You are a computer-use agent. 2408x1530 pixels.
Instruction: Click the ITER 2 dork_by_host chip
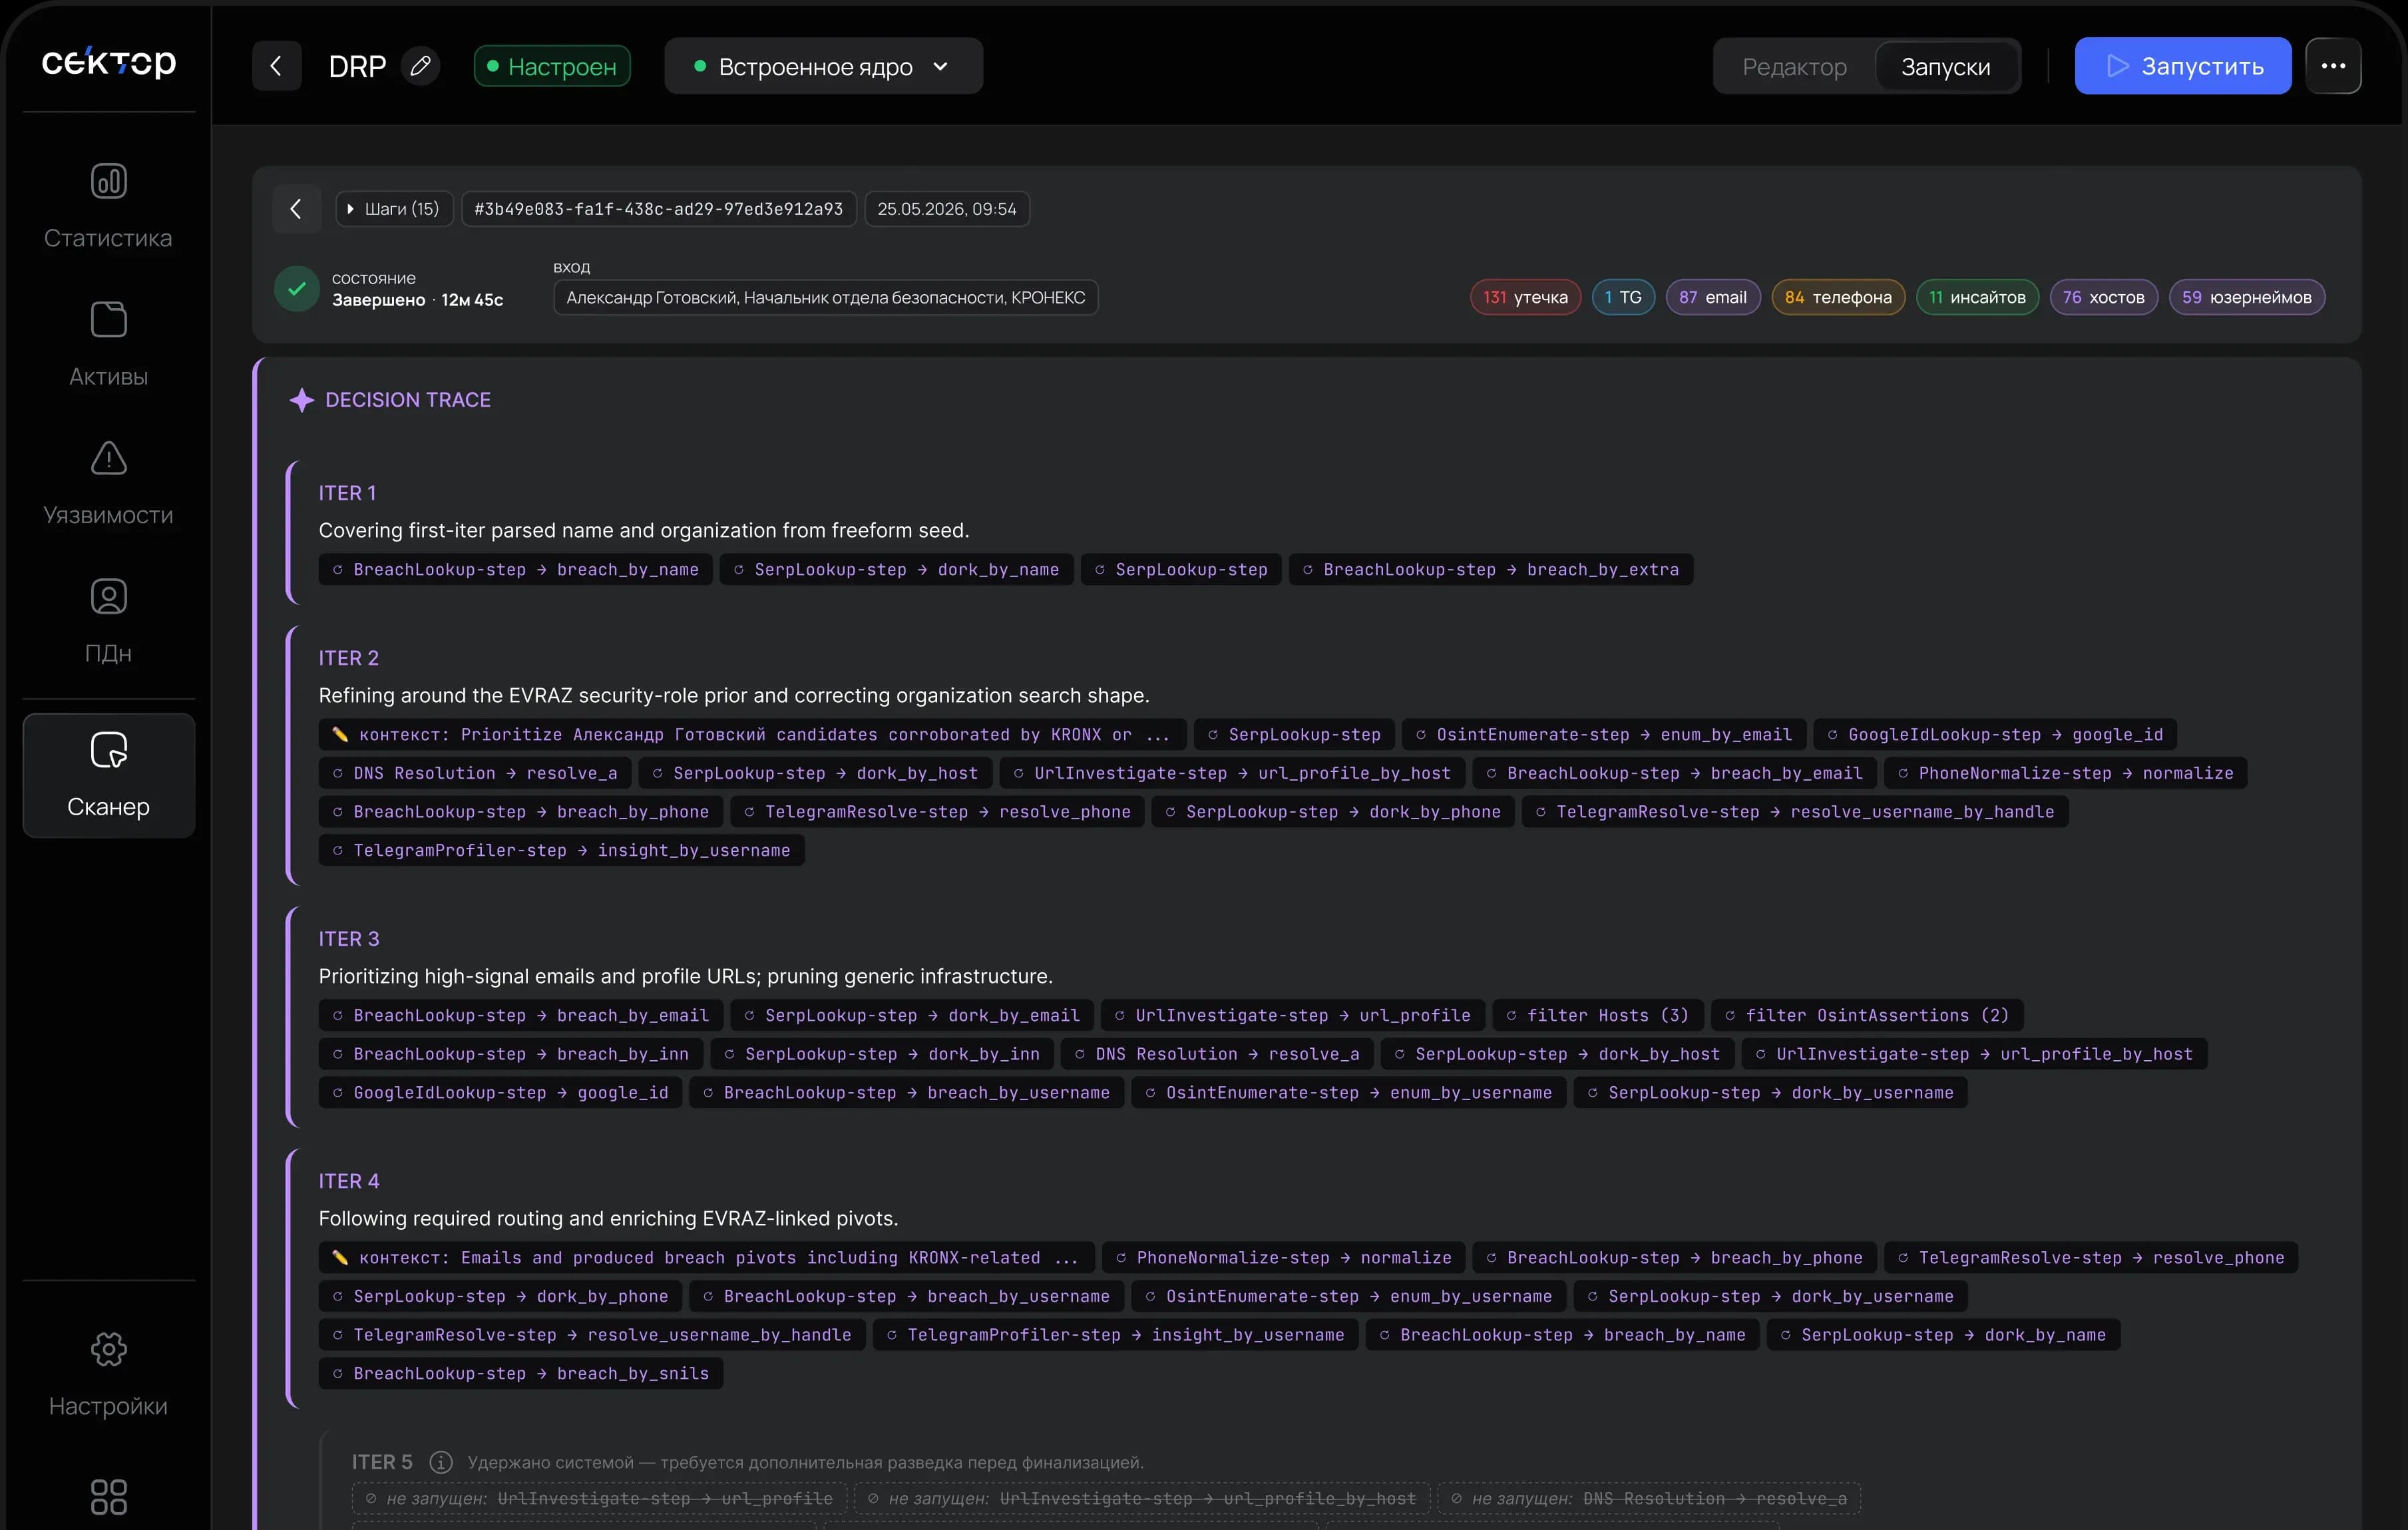coord(815,773)
